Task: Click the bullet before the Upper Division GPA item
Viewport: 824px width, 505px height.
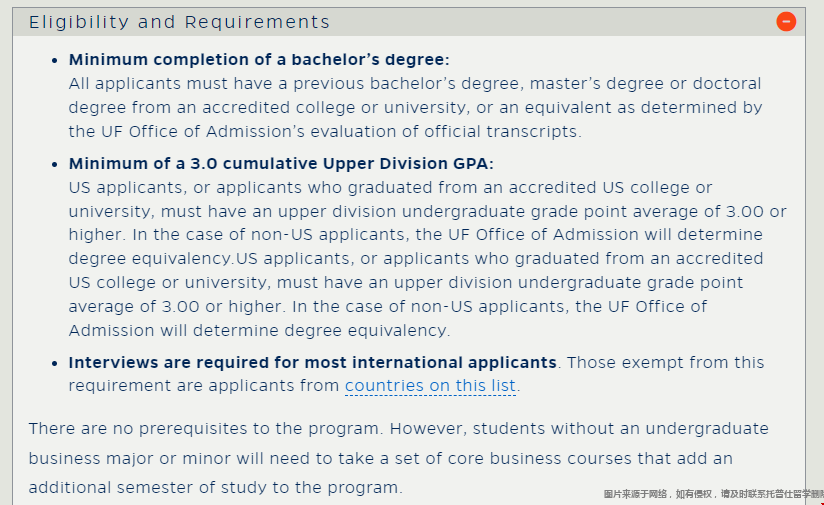Action: 55,164
